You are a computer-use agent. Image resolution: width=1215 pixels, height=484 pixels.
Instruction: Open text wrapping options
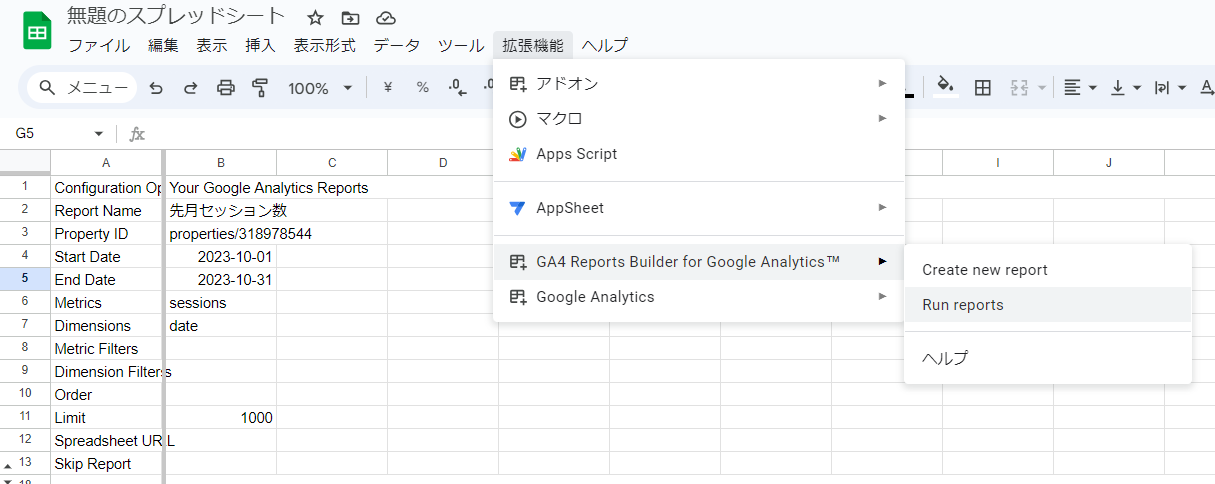[x=1170, y=88]
